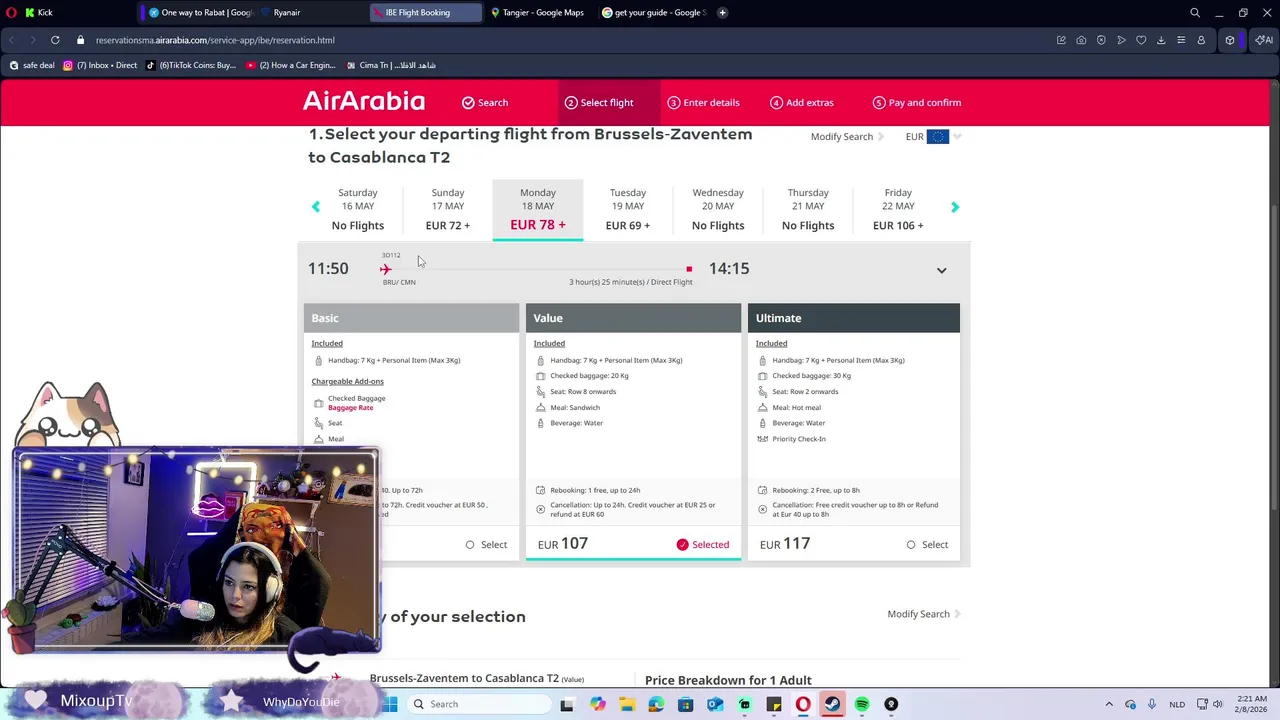1280x720 pixels.
Task: Open the Baggage Rate link
Action: point(350,408)
